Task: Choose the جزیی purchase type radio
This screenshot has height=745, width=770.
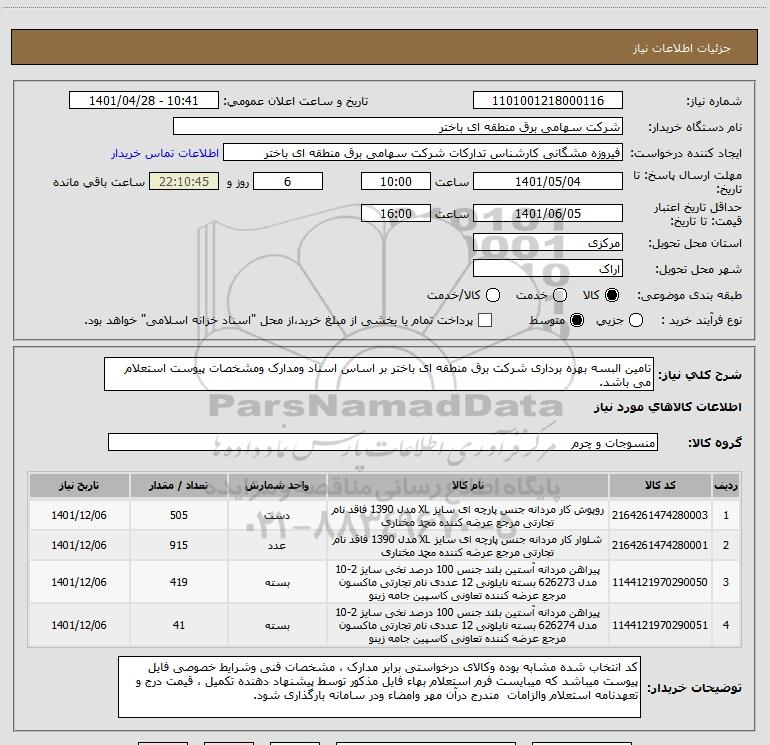Action: (x=636, y=320)
